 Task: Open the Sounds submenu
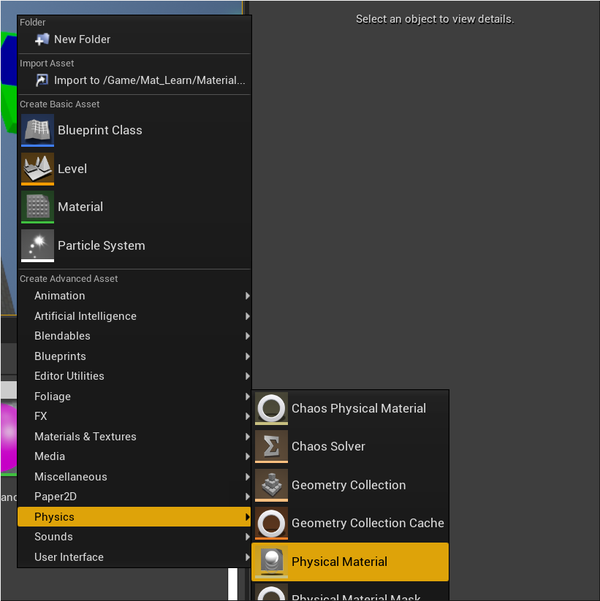(134, 537)
